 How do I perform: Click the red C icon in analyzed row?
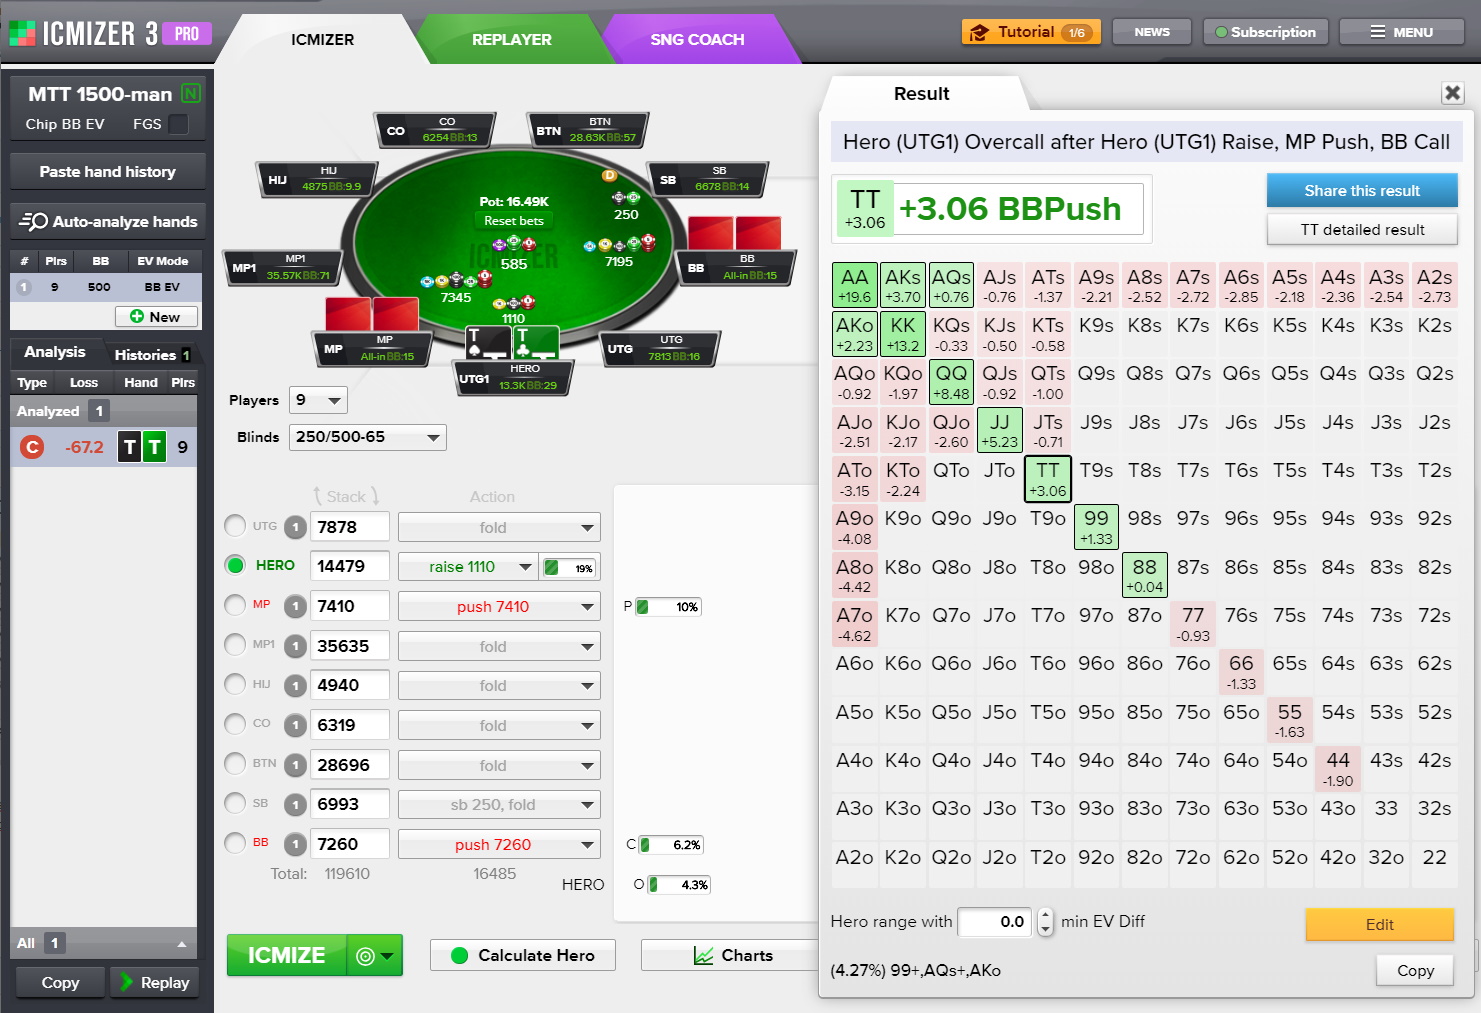click(x=32, y=447)
